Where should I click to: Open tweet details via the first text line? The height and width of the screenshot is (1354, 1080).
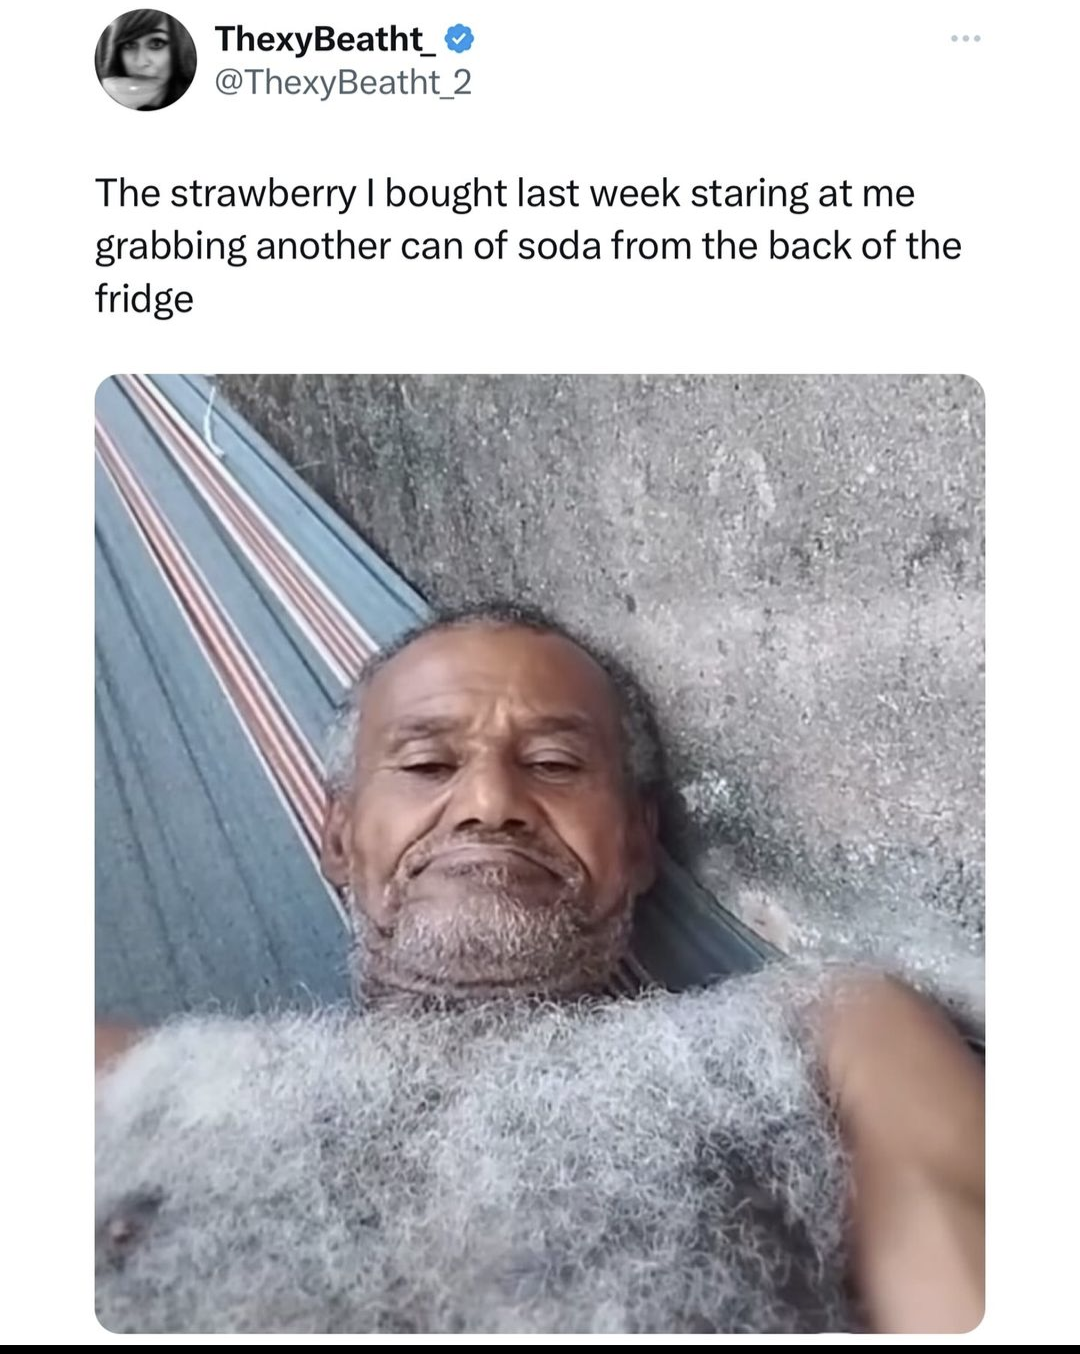[x=505, y=194]
